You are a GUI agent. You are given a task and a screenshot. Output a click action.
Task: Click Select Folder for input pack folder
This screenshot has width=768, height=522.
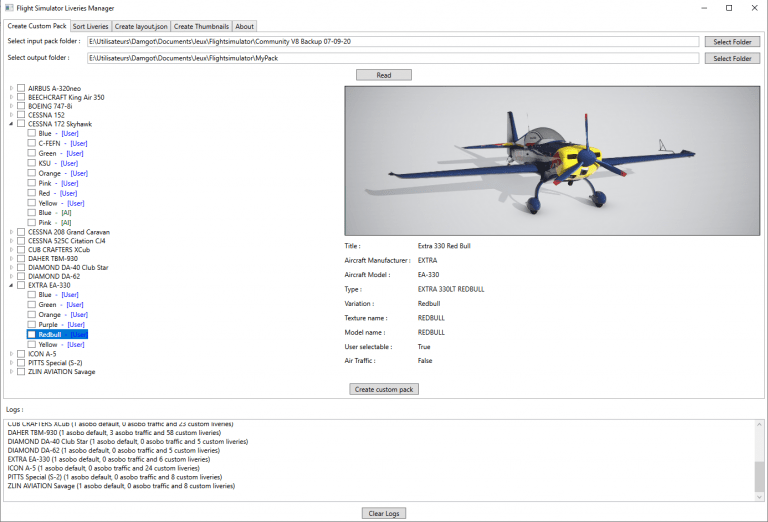tap(732, 42)
